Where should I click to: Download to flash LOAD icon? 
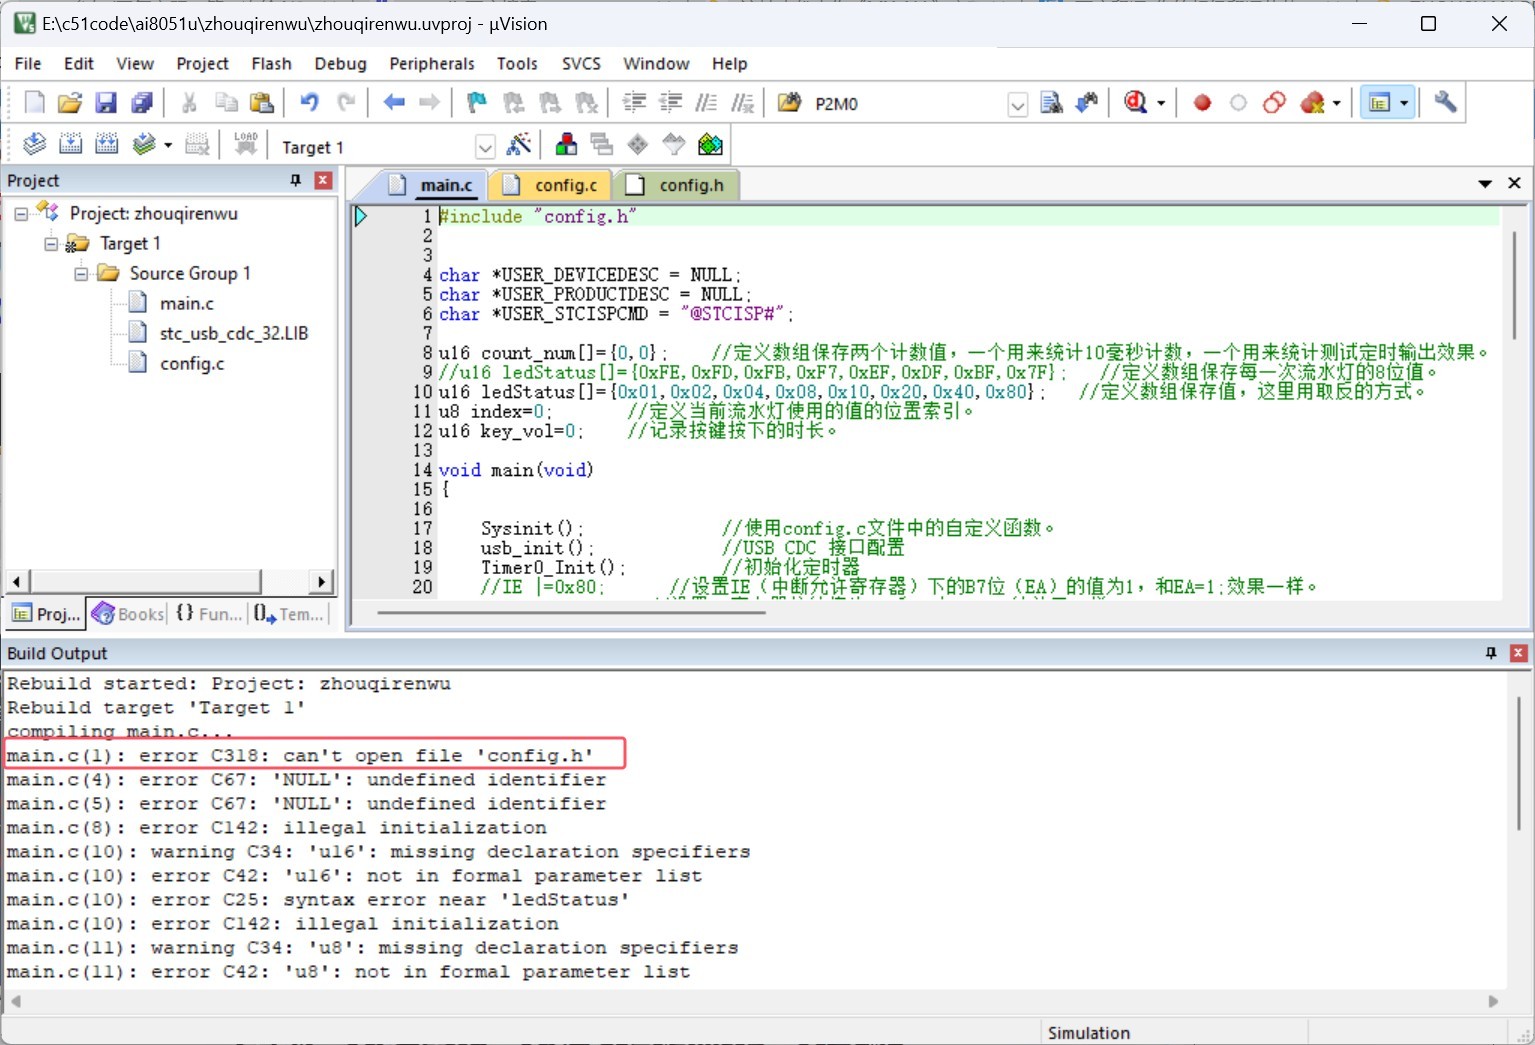click(246, 145)
